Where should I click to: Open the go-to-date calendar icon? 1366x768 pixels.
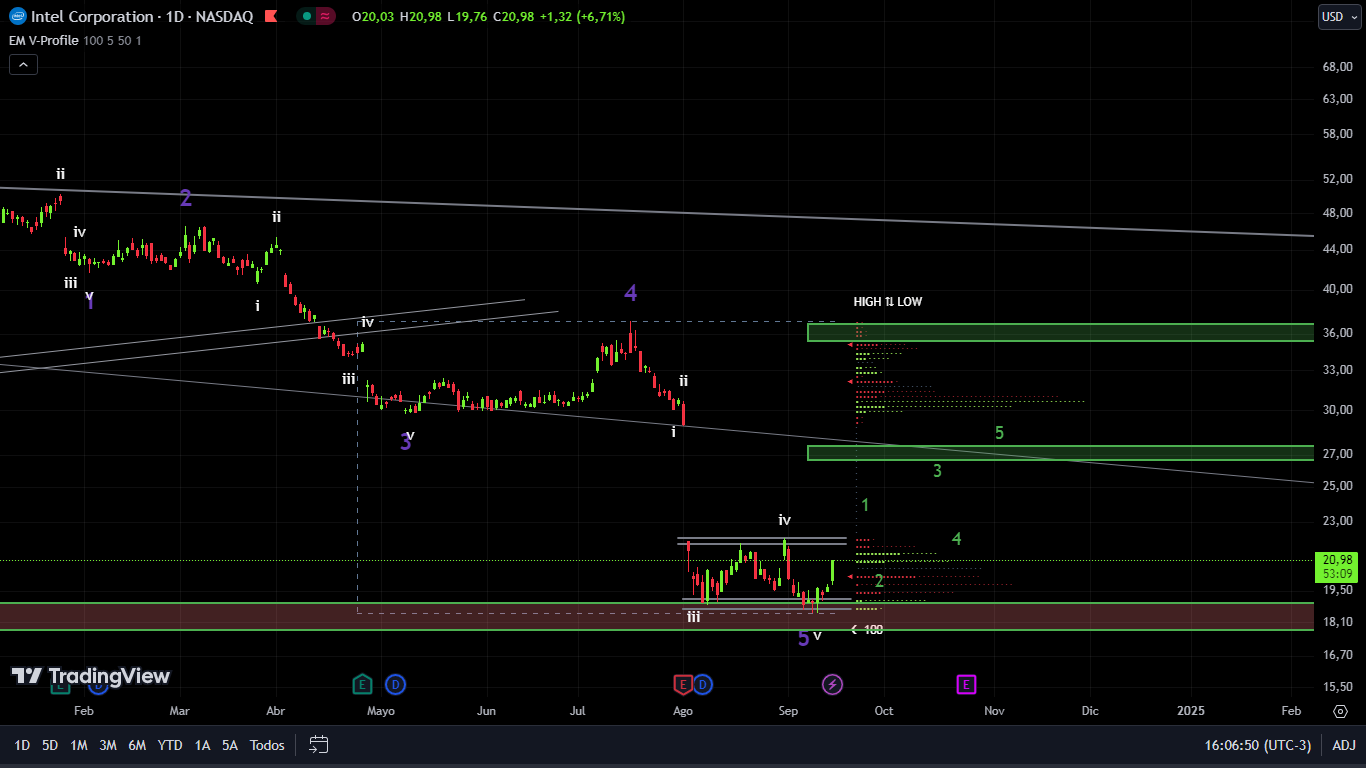[x=319, y=744]
